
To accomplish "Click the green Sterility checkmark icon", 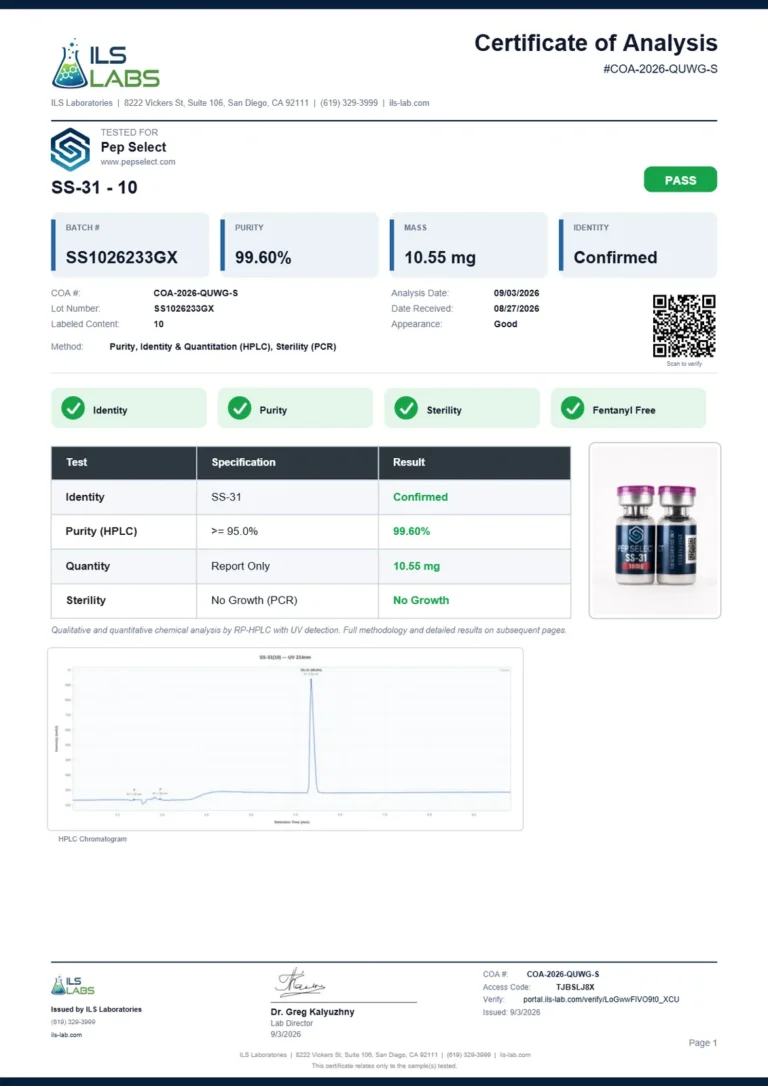I will [x=406, y=409].
